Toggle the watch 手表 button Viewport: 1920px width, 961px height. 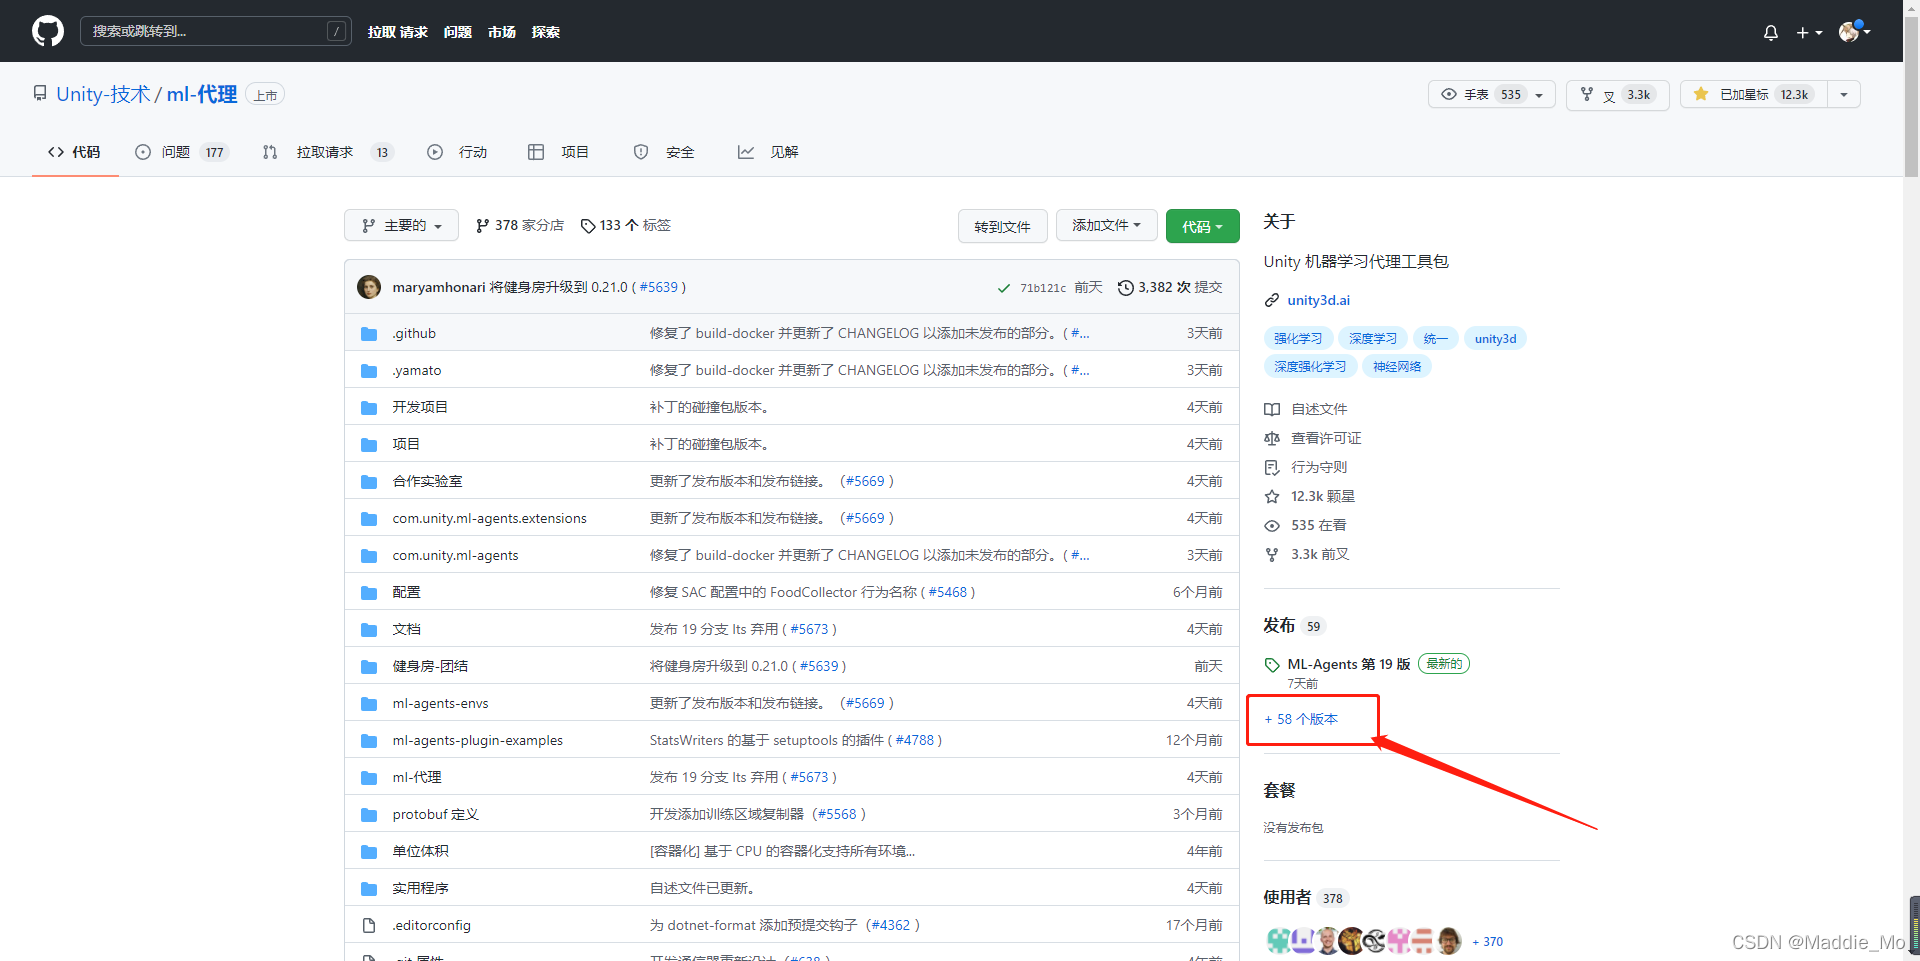(x=1491, y=94)
